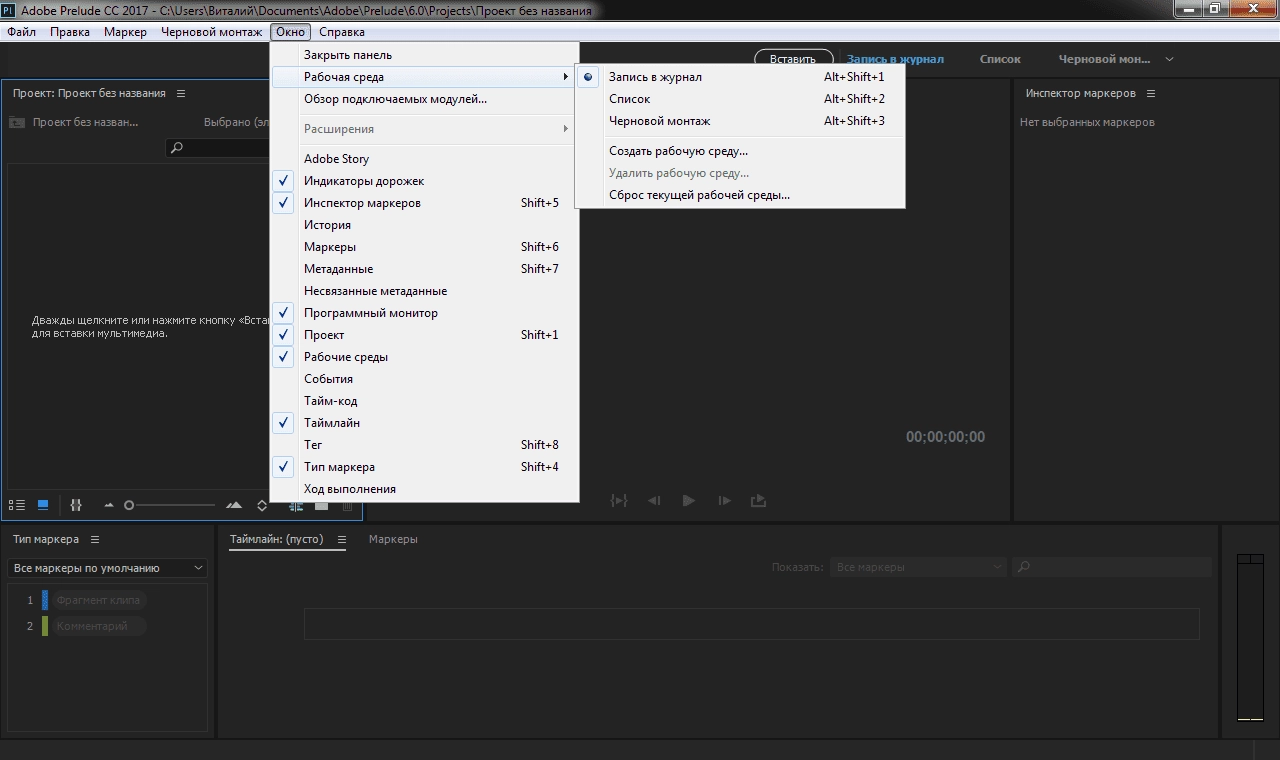This screenshot has height=760, width=1280.
Task: Uncheck Таймлайн in the Окно menu
Action: [x=424, y=423]
